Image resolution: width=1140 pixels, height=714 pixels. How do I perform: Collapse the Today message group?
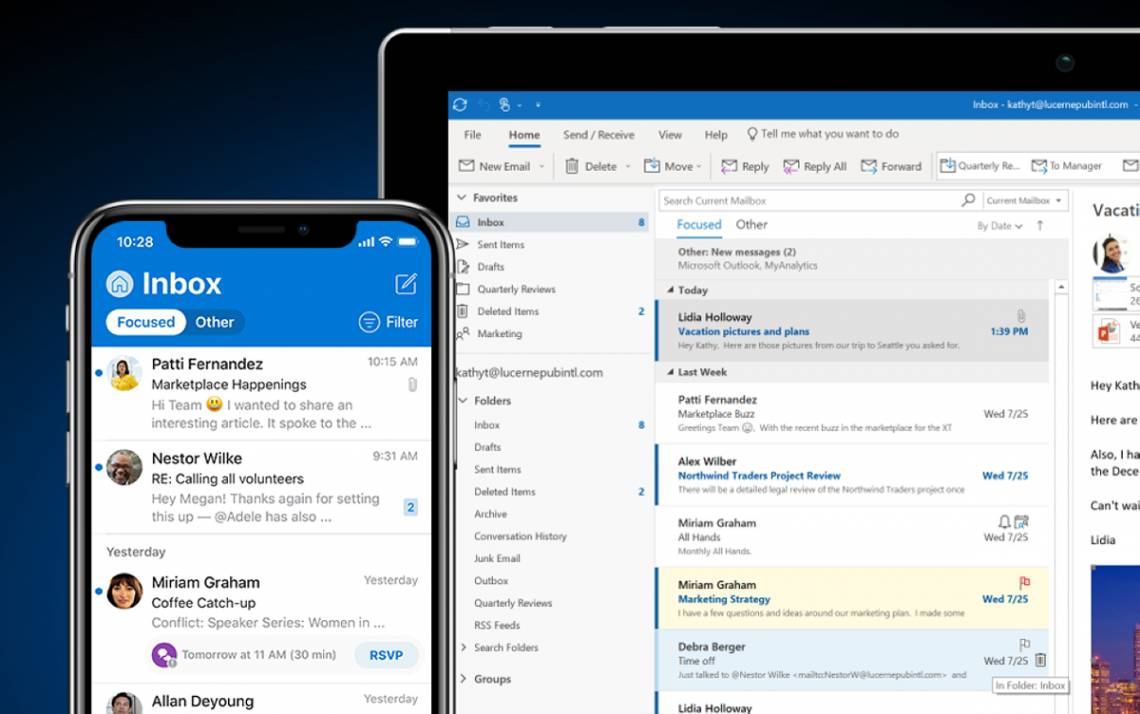tap(670, 290)
